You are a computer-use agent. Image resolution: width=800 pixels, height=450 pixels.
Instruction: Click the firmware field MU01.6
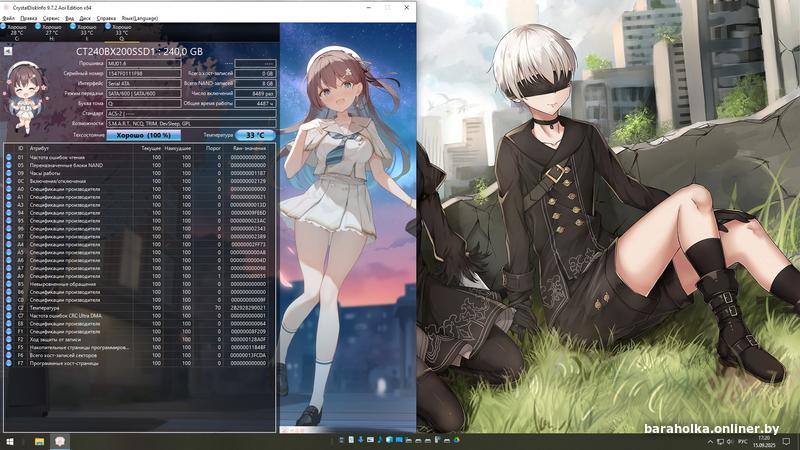pyautogui.click(x=143, y=64)
